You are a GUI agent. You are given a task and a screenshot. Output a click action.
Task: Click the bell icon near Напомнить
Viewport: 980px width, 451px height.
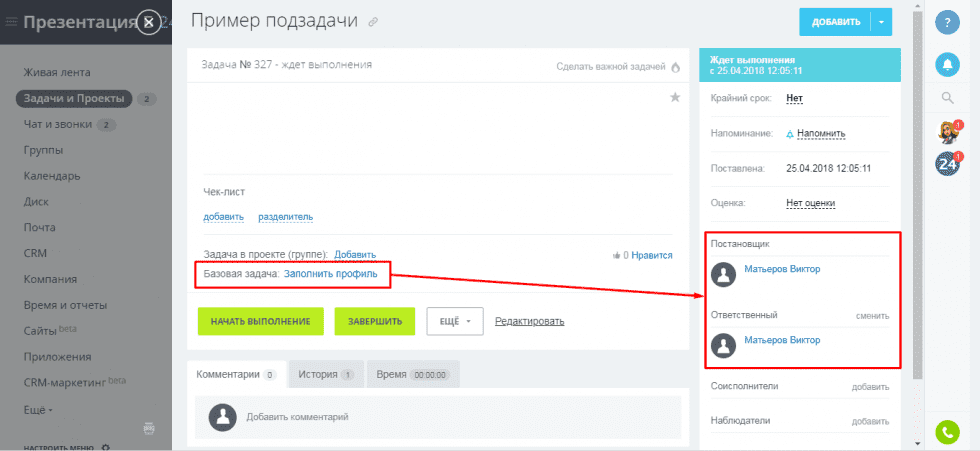(790, 134)
